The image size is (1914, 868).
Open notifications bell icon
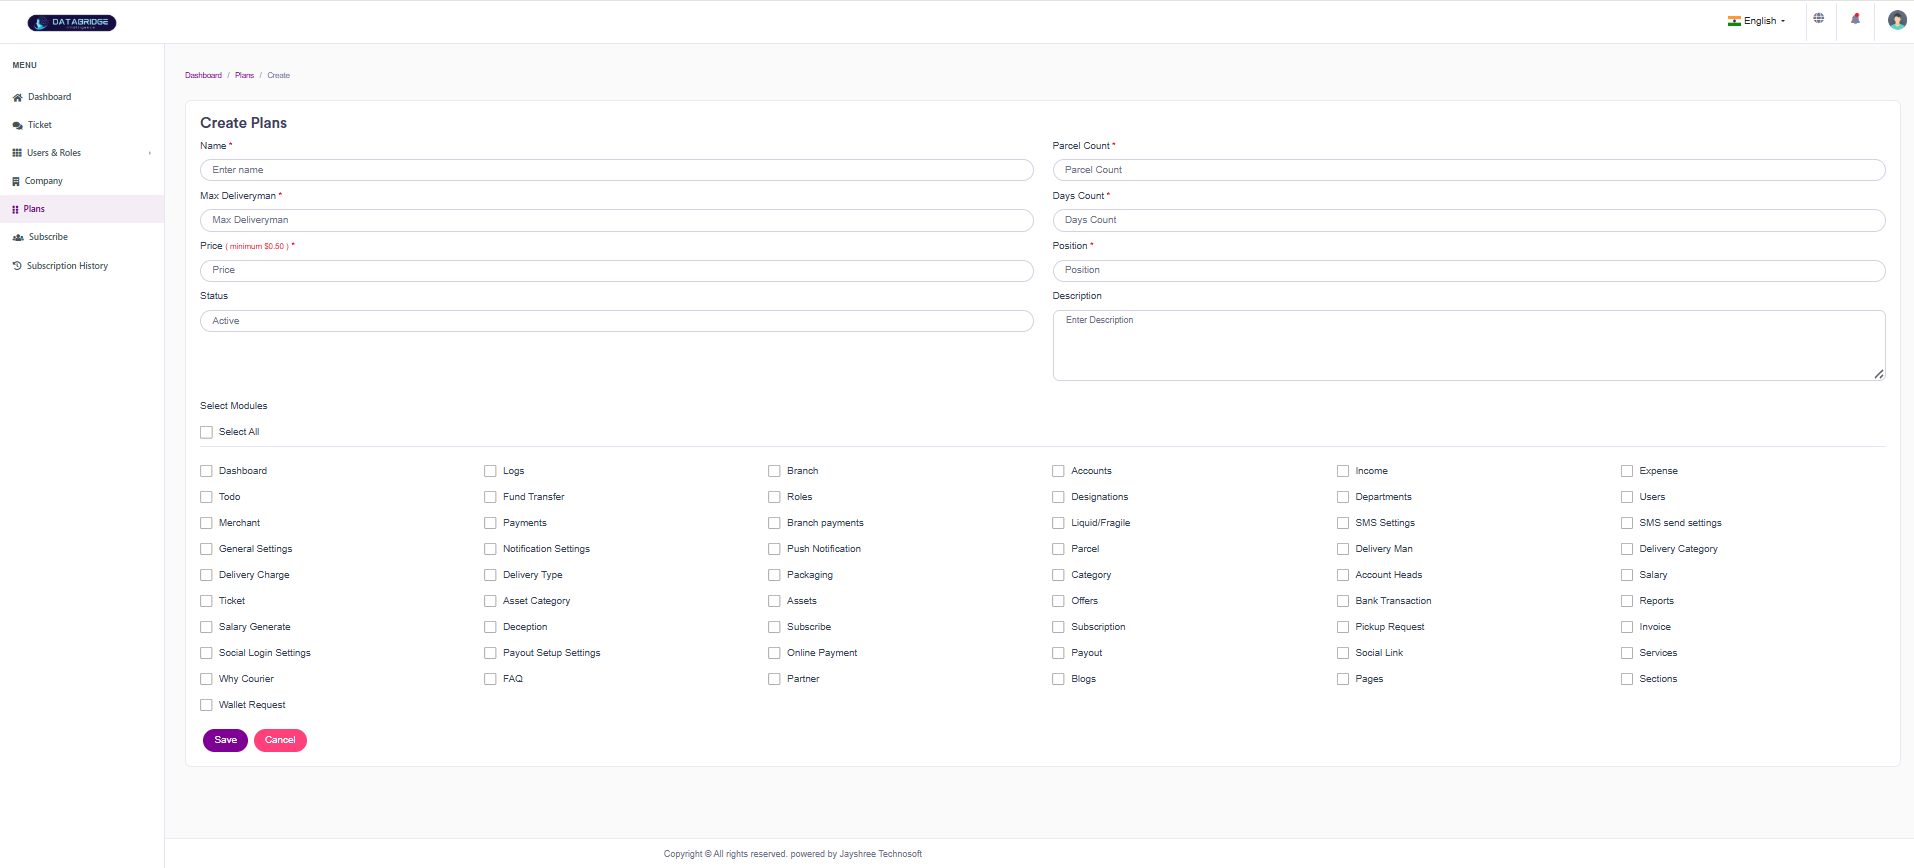click(1855, 19)
